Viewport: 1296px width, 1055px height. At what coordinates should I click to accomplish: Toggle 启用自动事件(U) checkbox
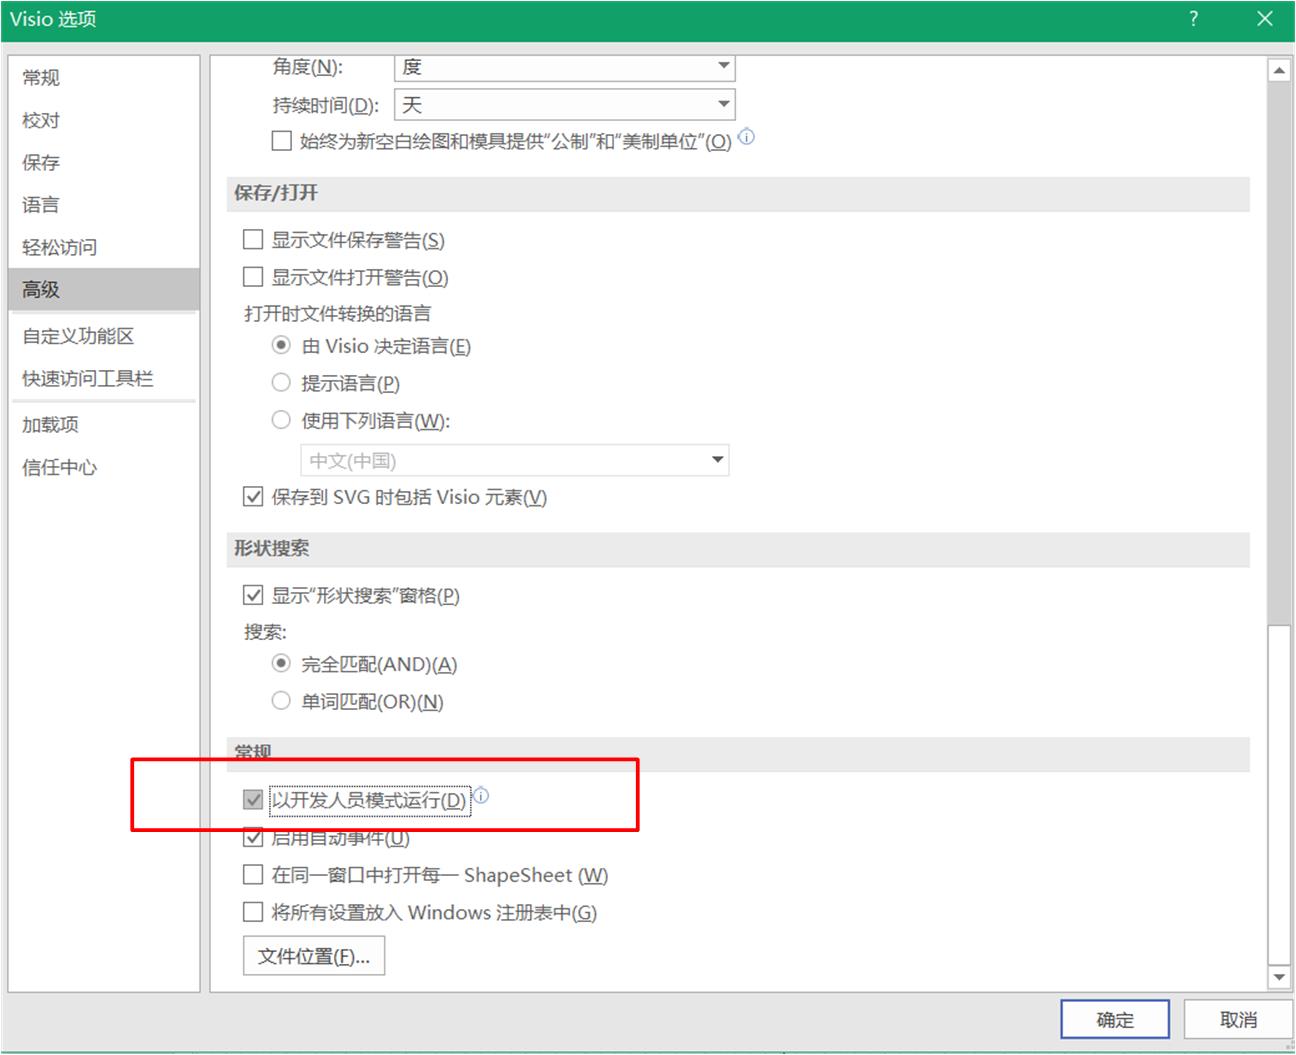(x=253, y=838)
